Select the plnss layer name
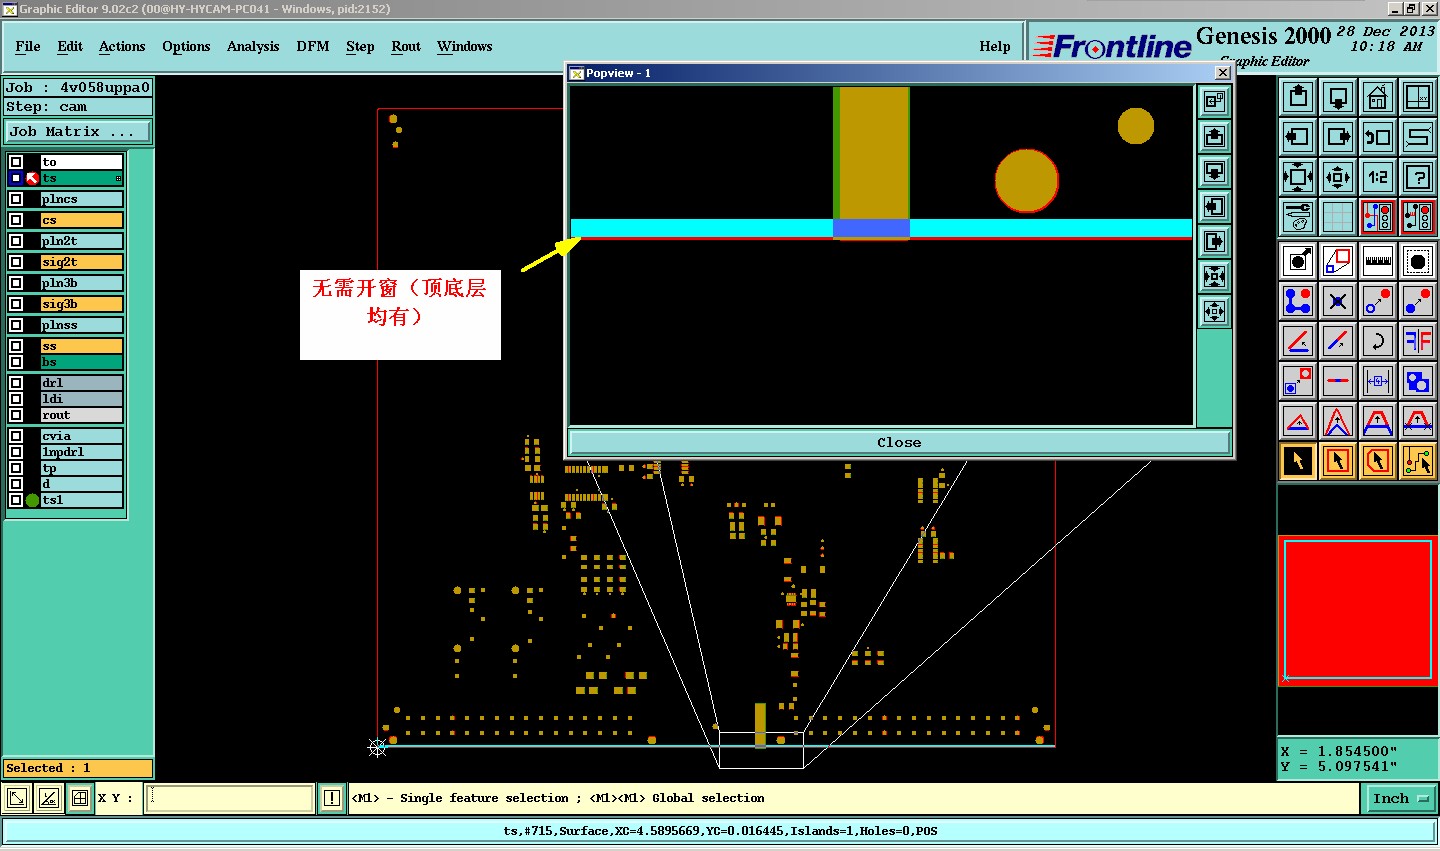This screenshot has width=1440, height=851. click(82, 325)
